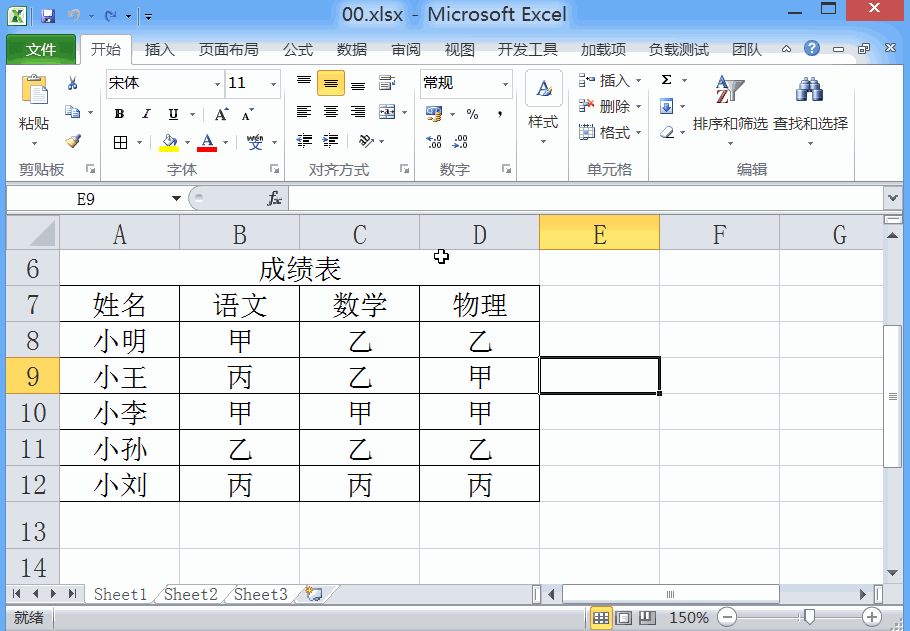The width and height of the screenshot is (910, 631).
Task: Activate the Format Painter icon
Action: pos(75,142)
